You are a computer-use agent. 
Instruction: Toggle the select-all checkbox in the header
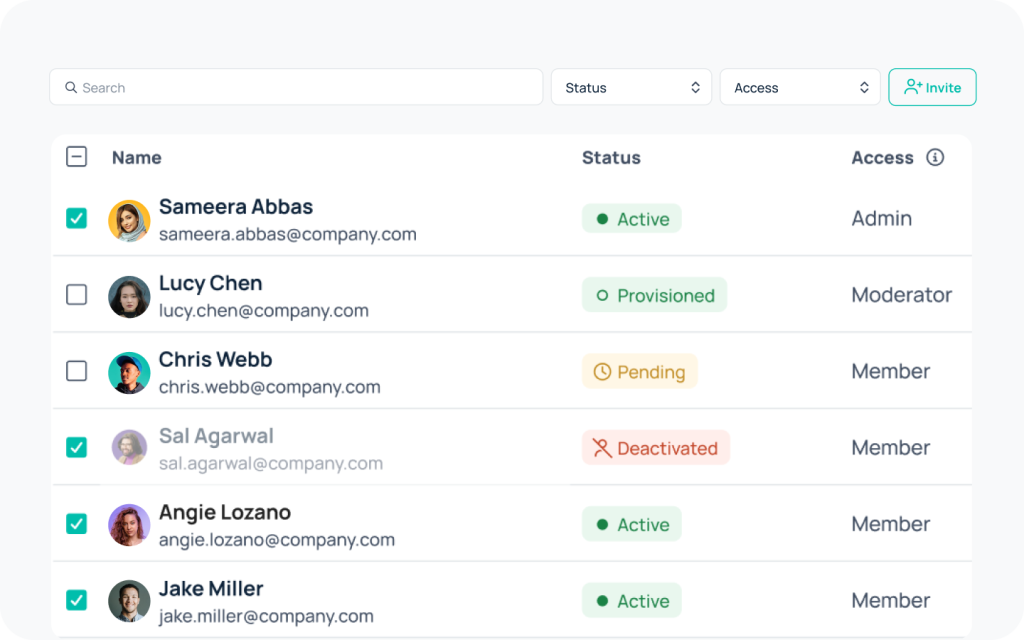point(76,157)
